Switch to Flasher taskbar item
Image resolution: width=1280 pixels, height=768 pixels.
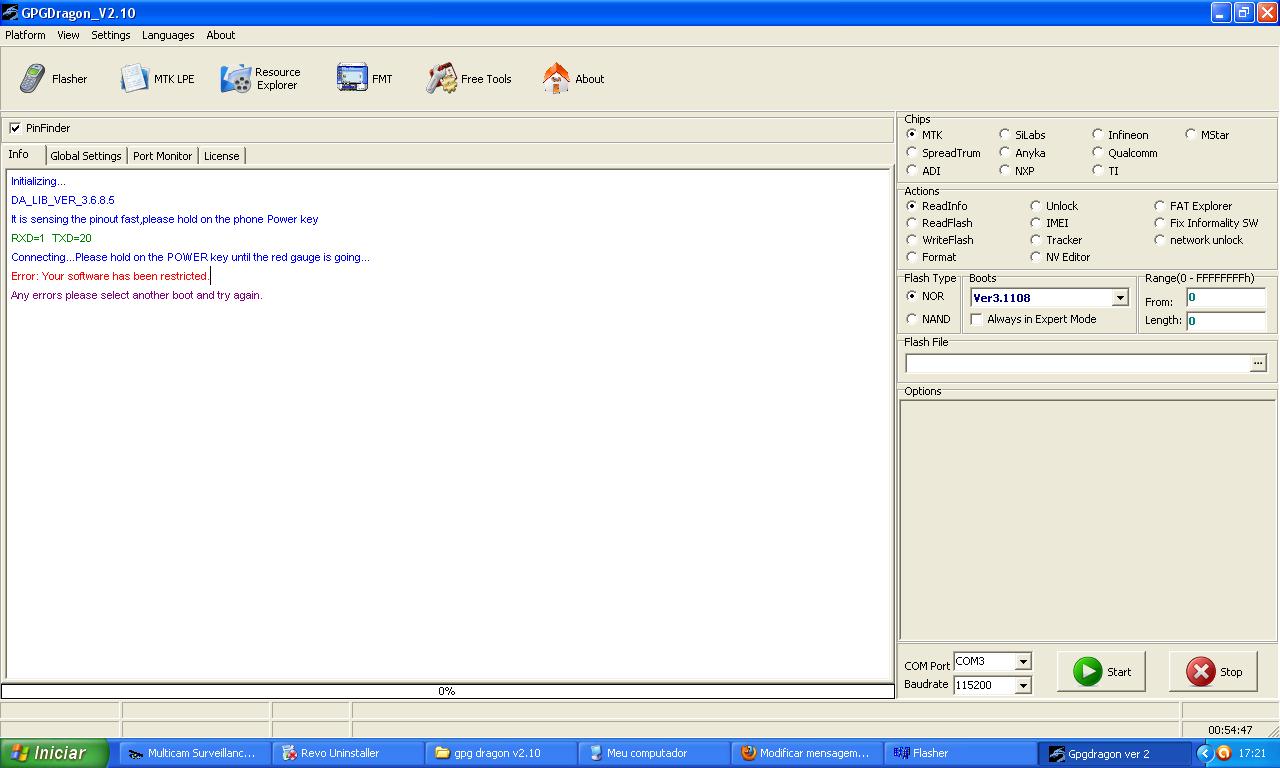coord(959,753)
